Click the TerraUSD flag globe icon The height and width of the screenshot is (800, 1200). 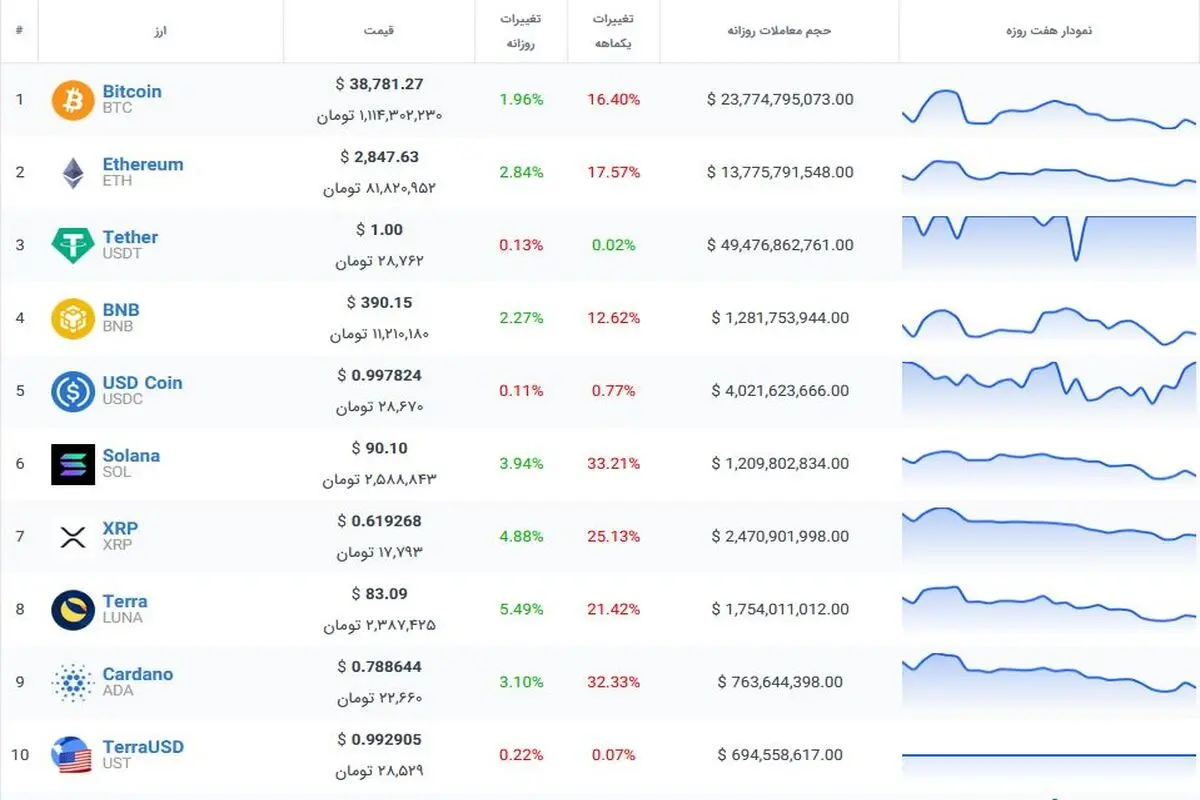click(x=73, y=755)
